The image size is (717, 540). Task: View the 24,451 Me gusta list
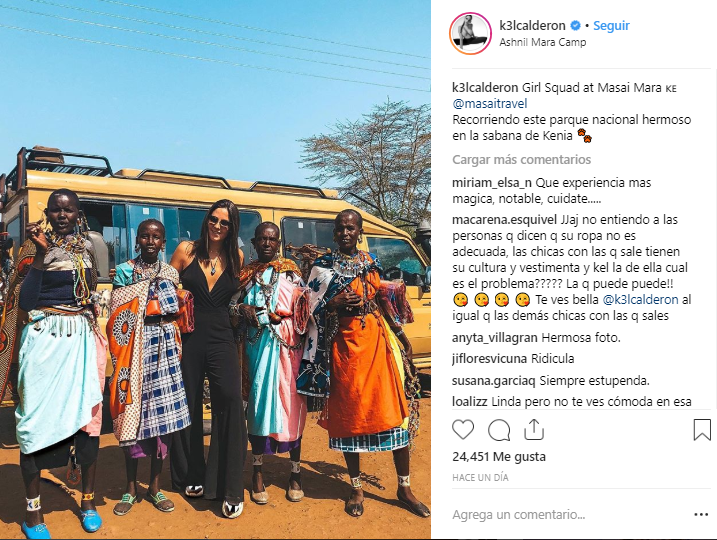[499, 457]
